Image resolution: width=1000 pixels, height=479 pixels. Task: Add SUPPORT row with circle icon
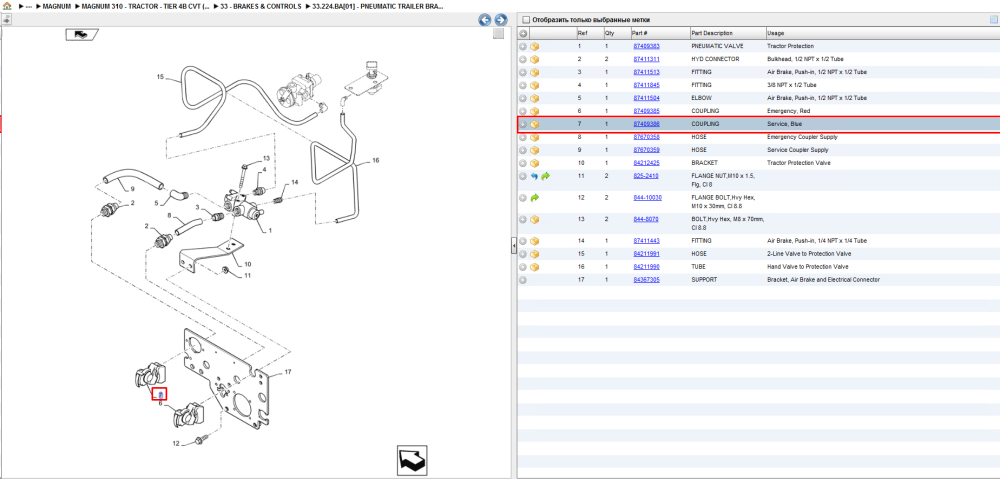pos(523,280)
